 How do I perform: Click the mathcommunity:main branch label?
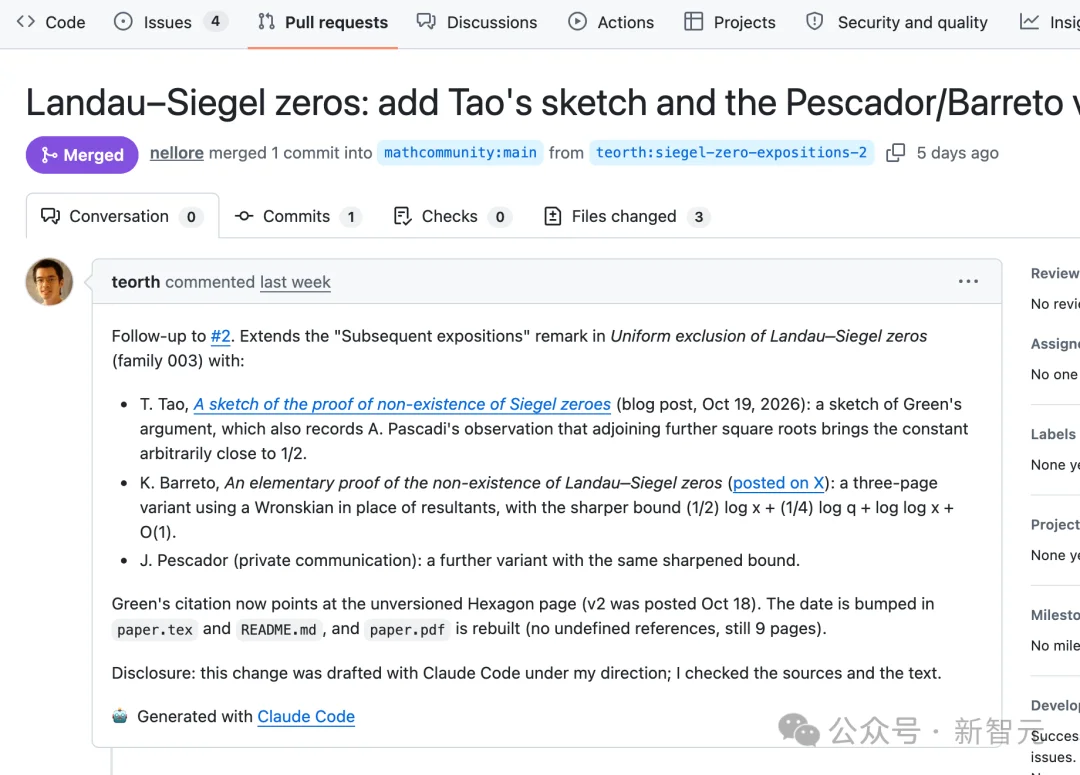pos(460,152)
